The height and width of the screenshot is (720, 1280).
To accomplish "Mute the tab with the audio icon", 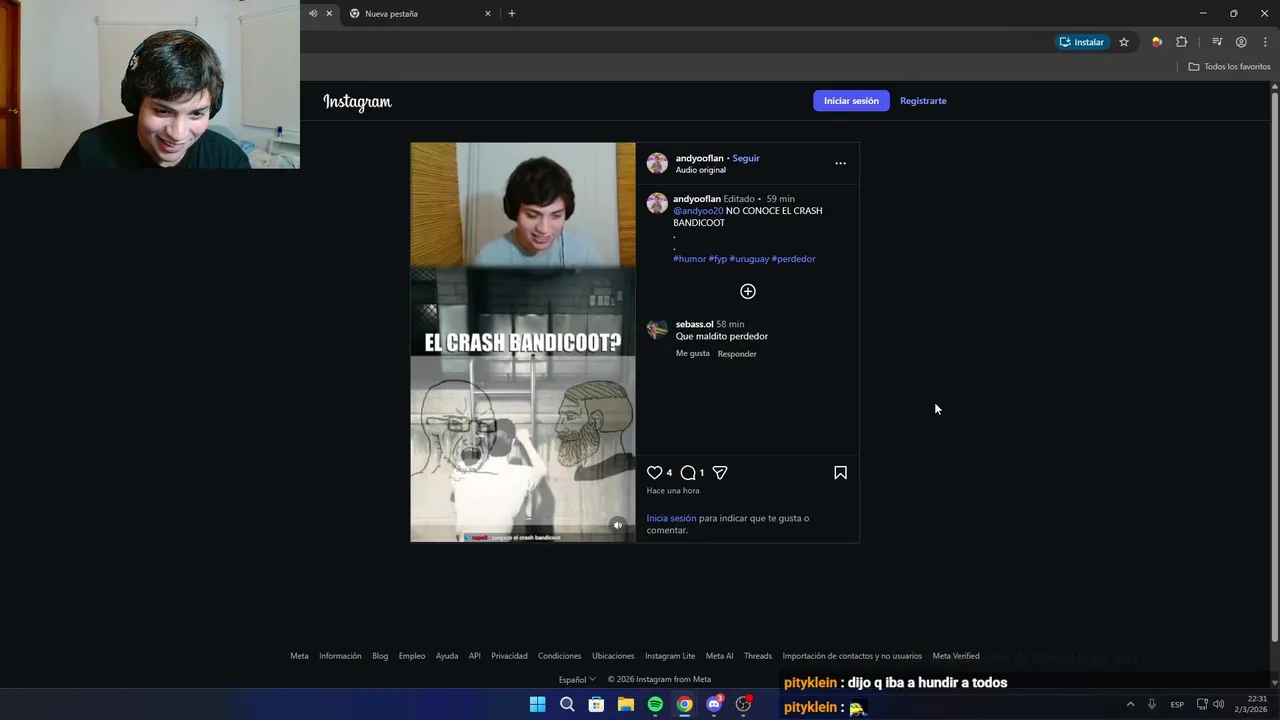I will tap(313, 13).
